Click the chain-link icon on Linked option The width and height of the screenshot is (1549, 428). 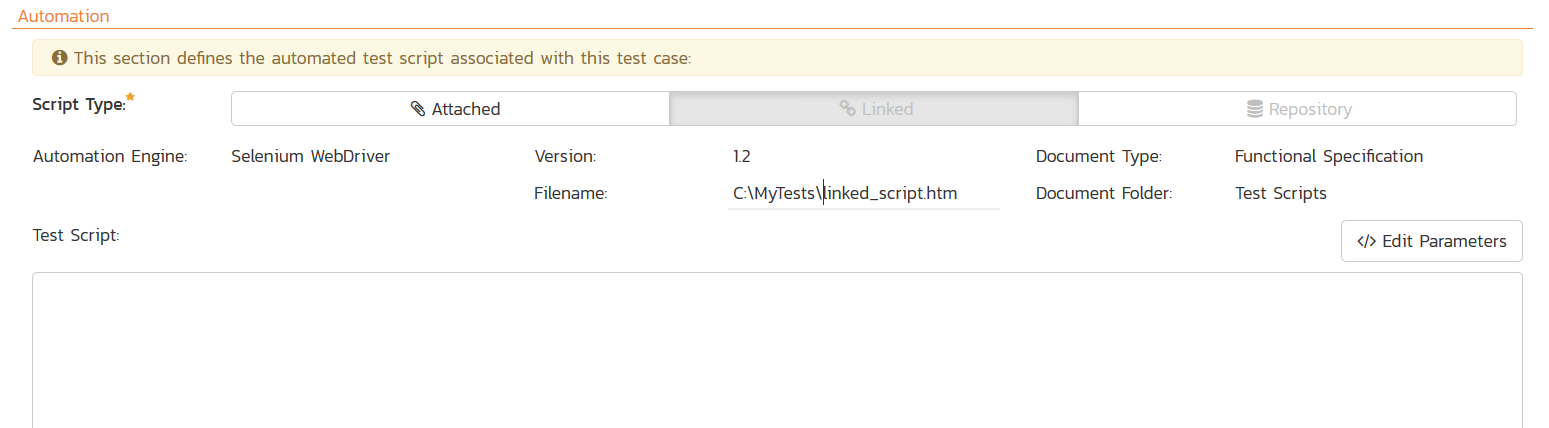(x=847, y=109)
